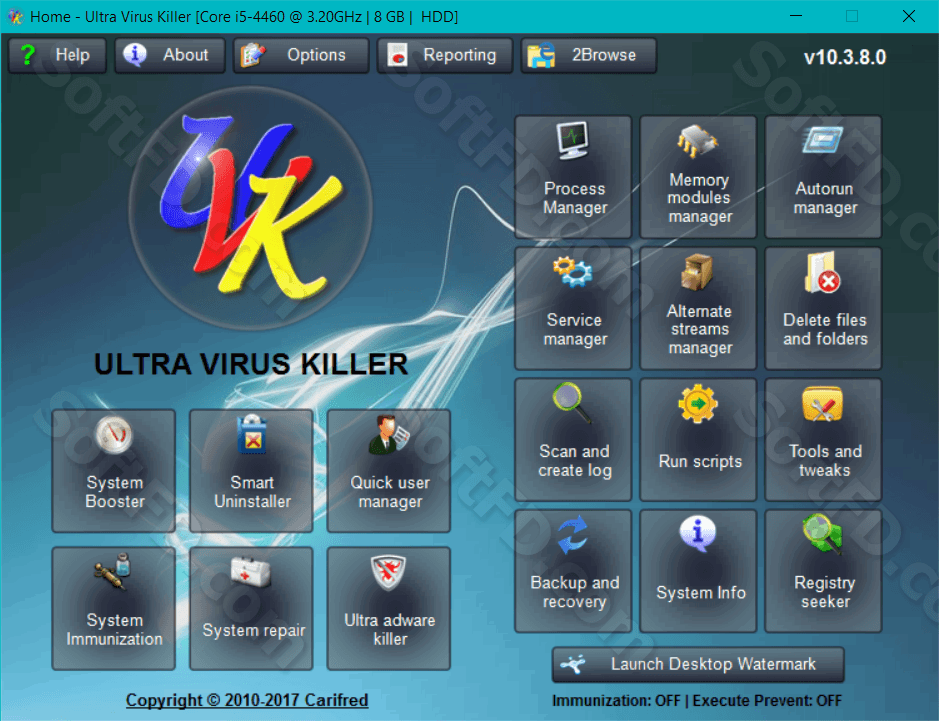Image resolution: width=939 pixels, height=721 pixels.
Task: Open Alternate streams manager
Action: tap(698, 308)
